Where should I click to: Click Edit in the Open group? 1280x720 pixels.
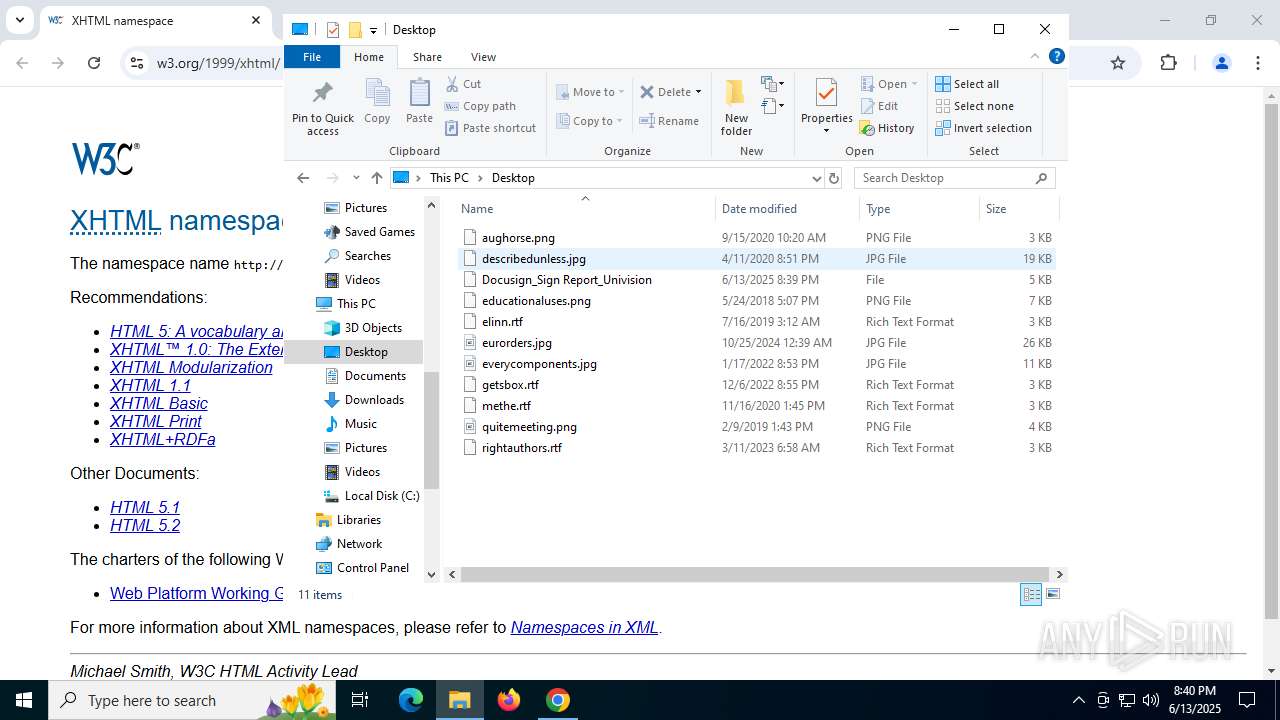point(879,106)
